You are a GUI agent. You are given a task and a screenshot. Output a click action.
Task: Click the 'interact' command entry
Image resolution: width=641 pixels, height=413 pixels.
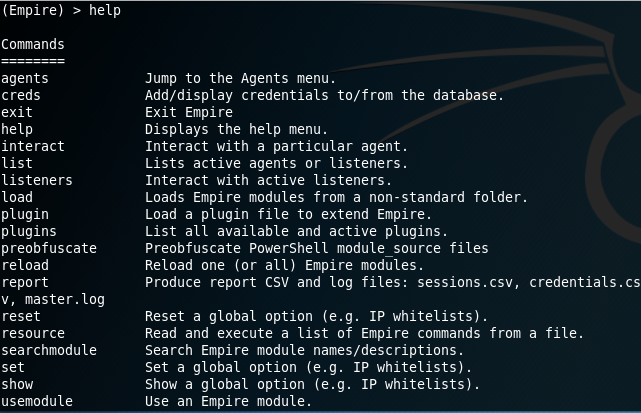(33, 146)
